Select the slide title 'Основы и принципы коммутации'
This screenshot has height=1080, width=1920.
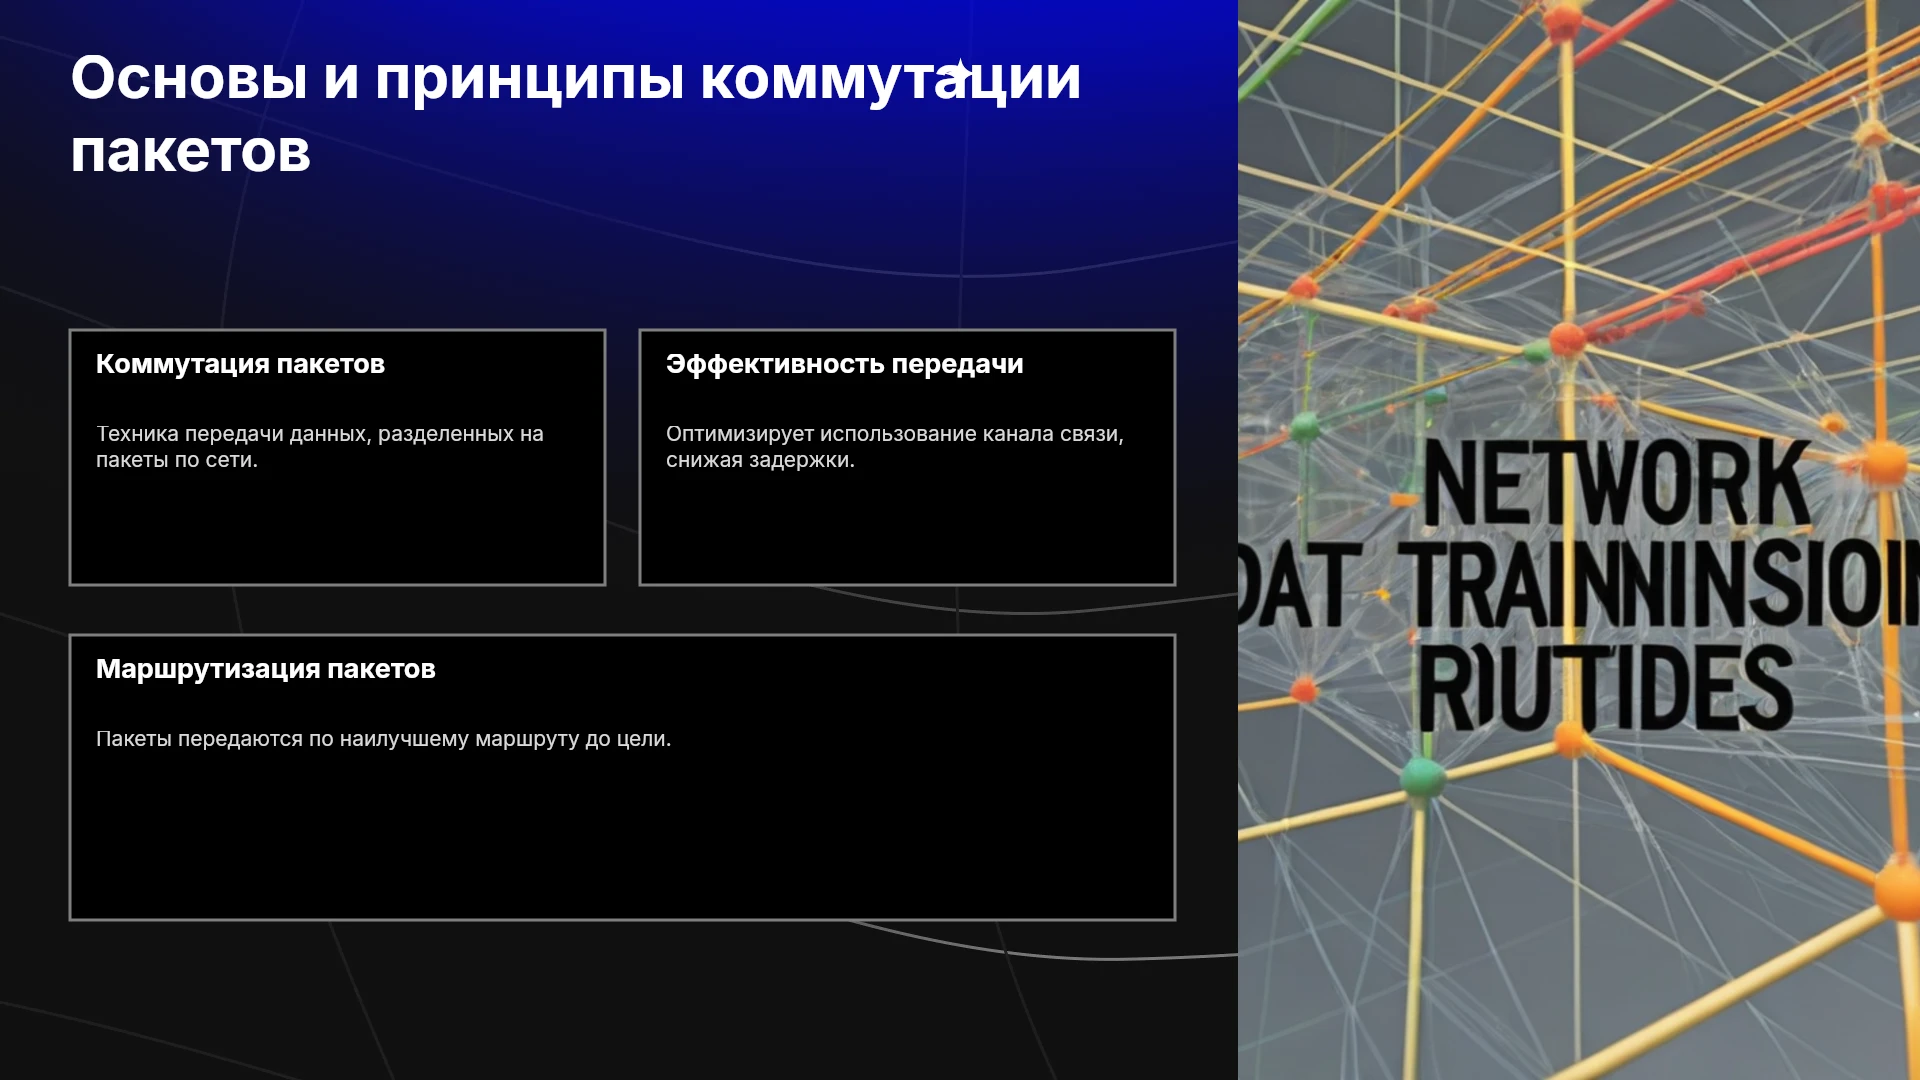[576, 78]
